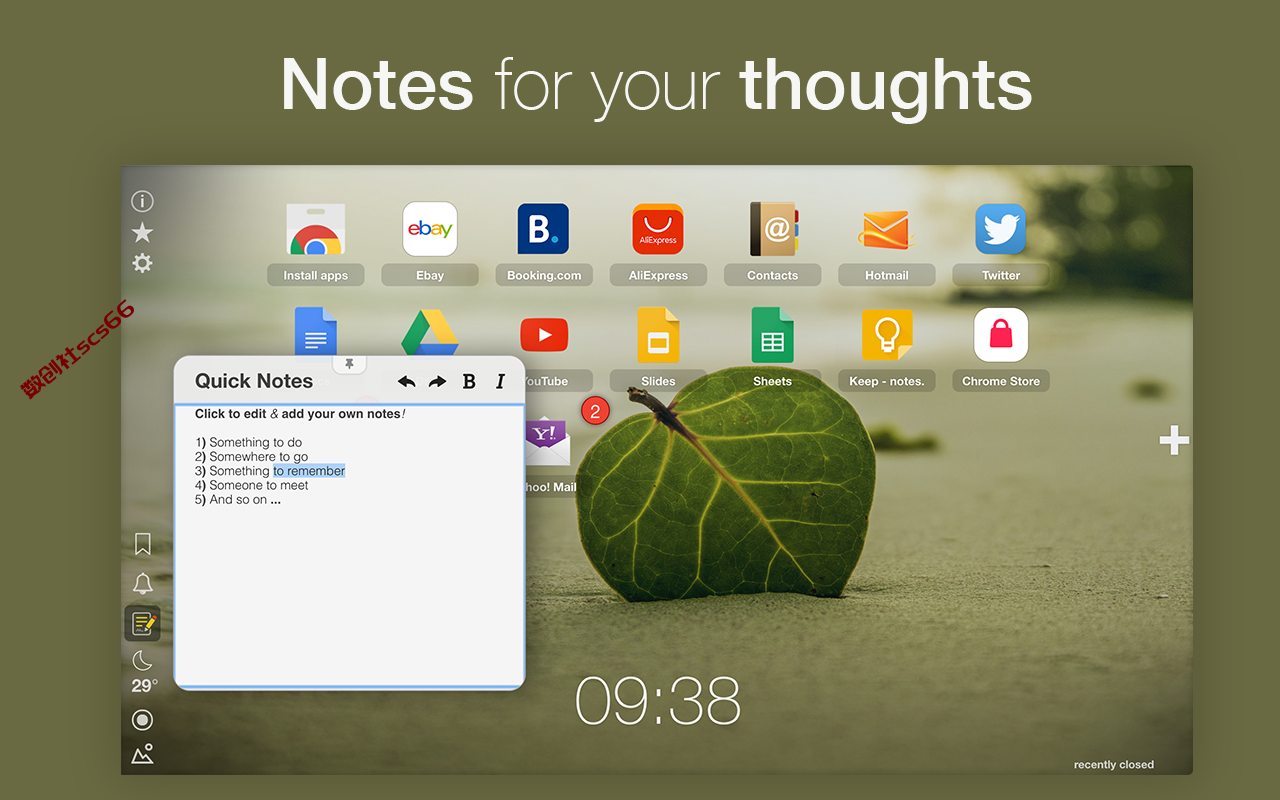The image size is (1280, 800).
Task: Click the moon weather icon
Action: (x=143, y=660)
